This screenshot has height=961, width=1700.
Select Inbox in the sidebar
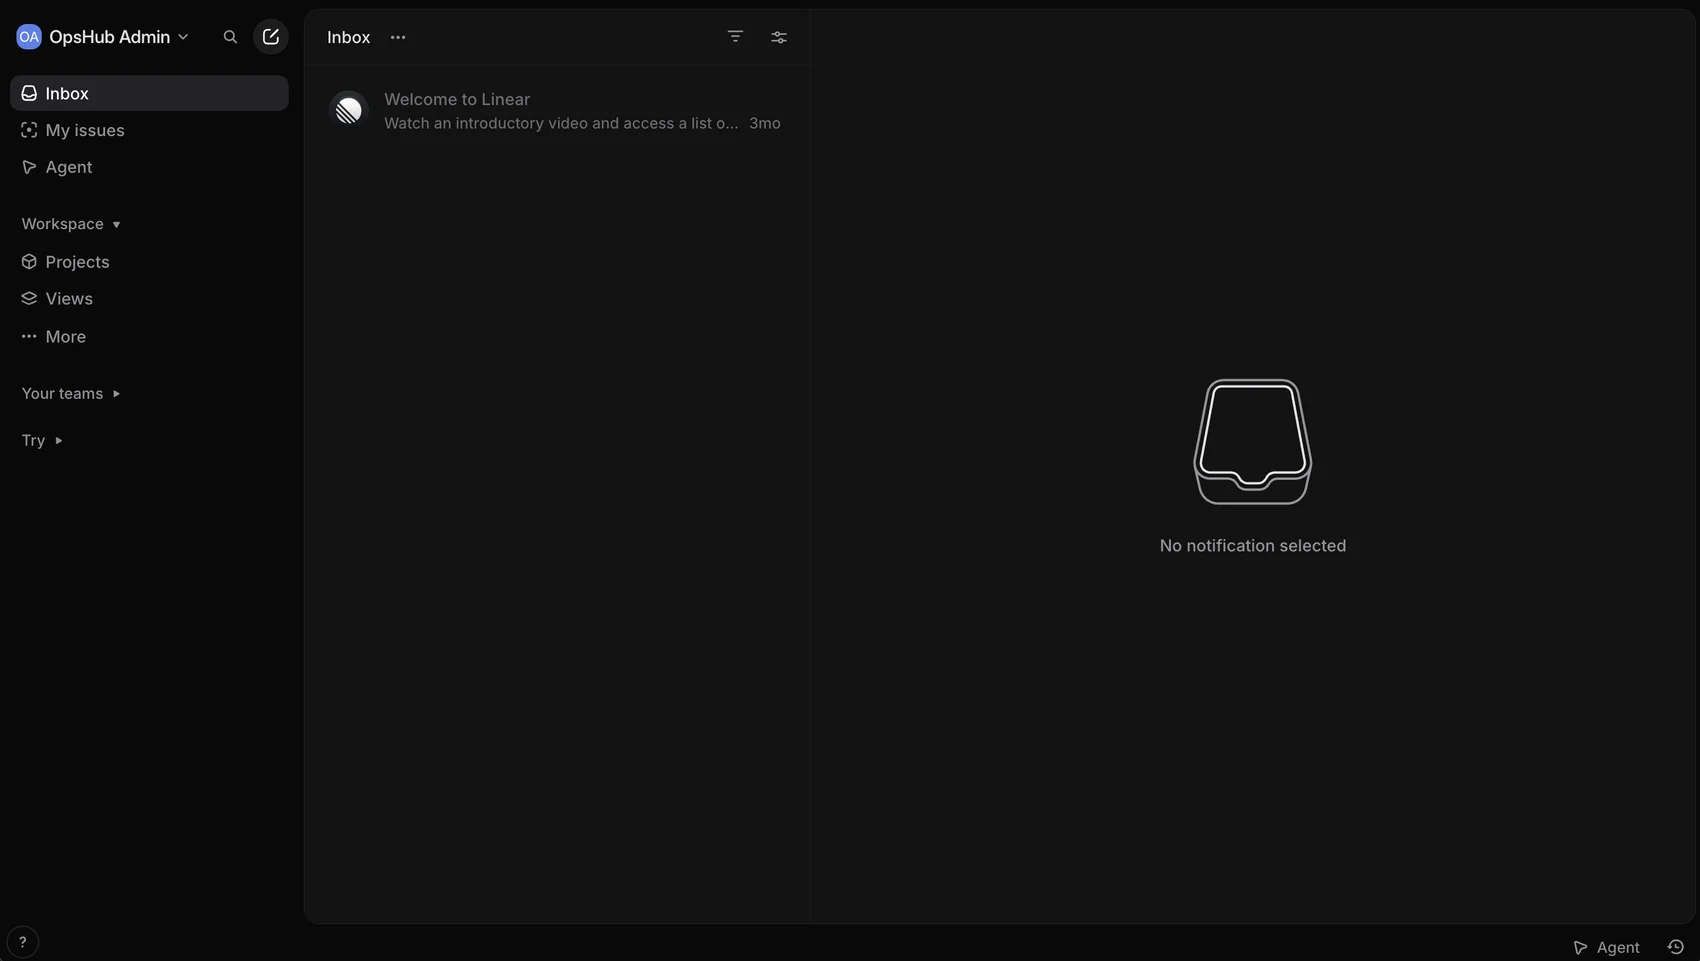coord(149,93)
